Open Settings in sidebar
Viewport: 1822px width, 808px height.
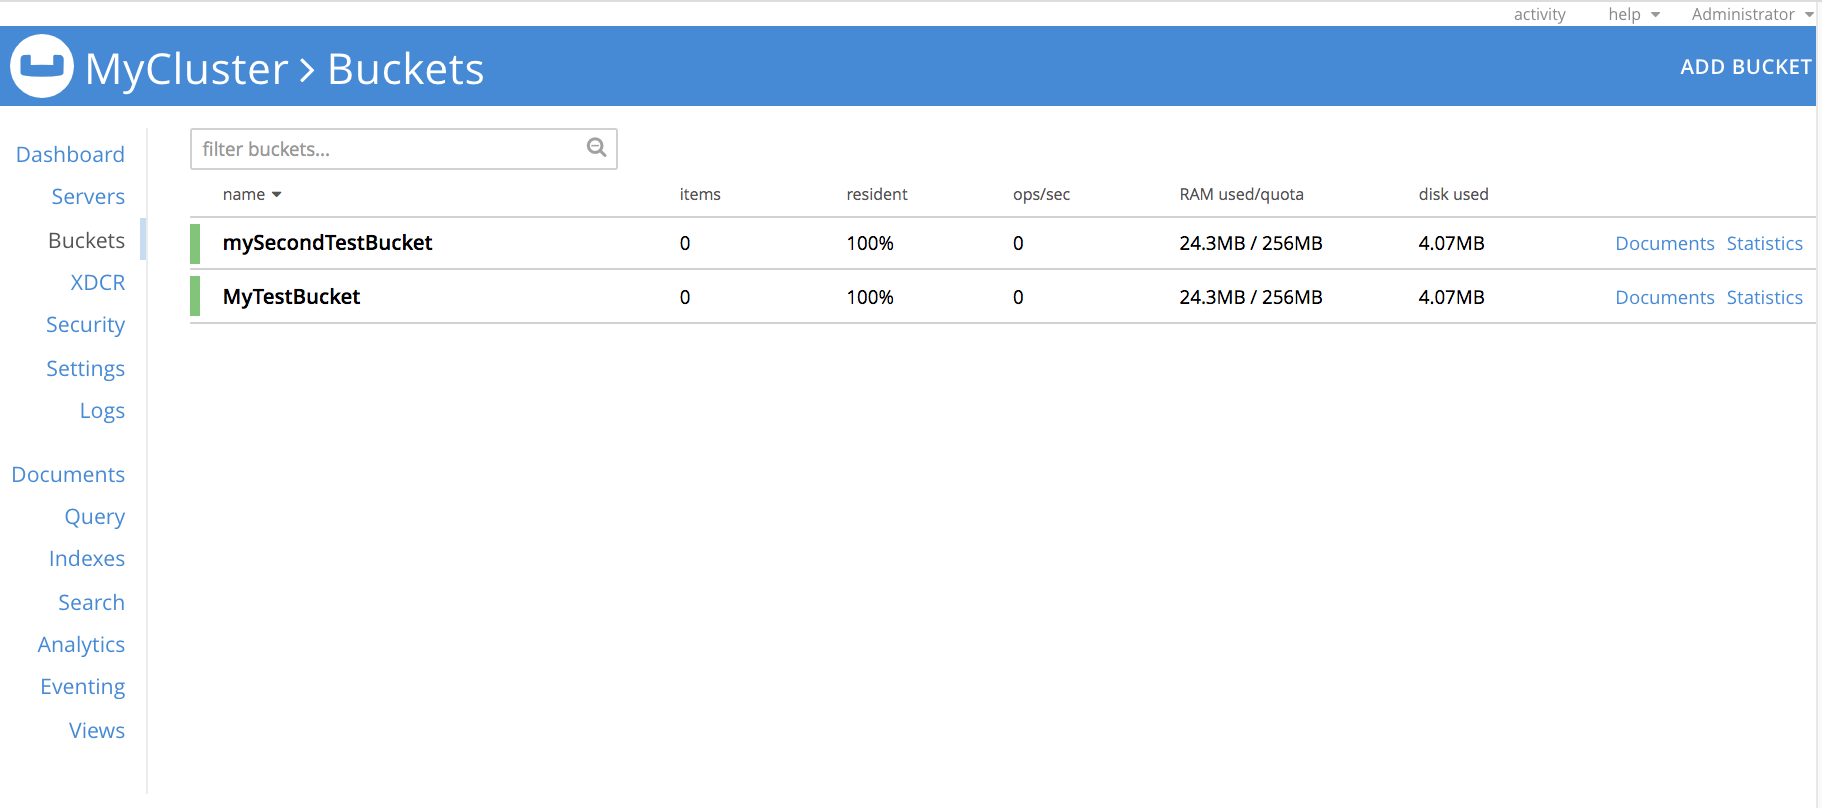[x=85, y=369]
